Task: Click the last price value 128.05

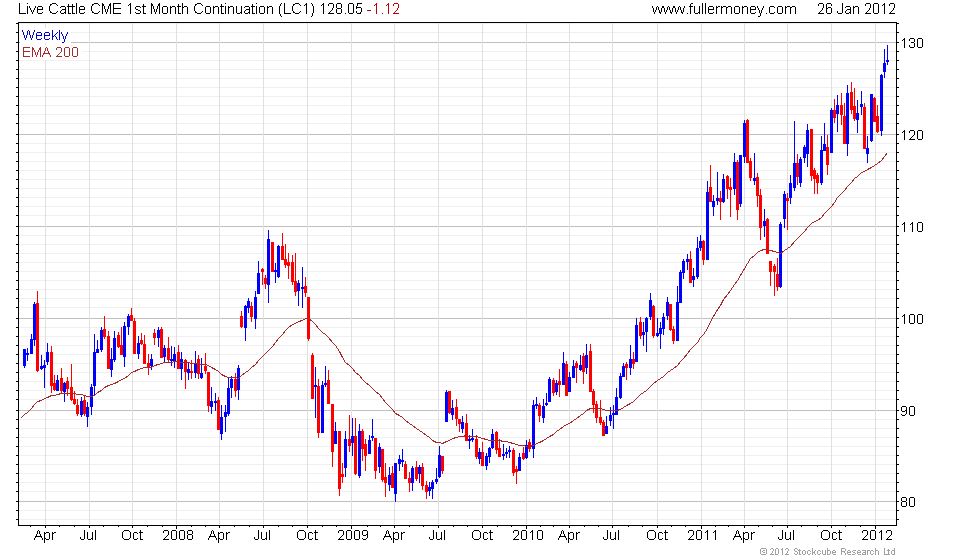Action: tap(341, 9)
